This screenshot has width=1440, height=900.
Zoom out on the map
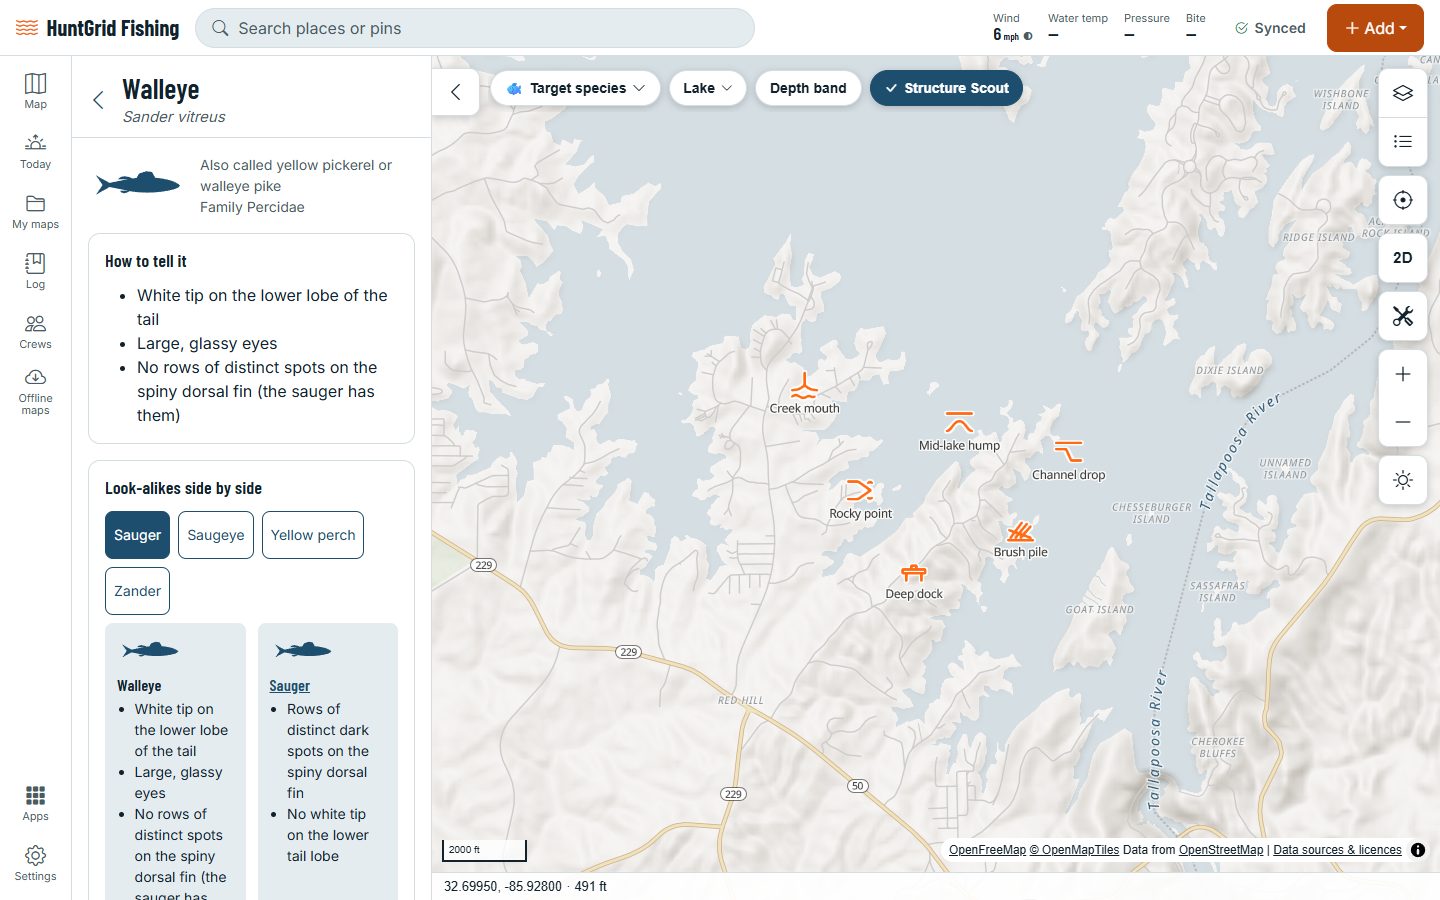(1403, 422)
